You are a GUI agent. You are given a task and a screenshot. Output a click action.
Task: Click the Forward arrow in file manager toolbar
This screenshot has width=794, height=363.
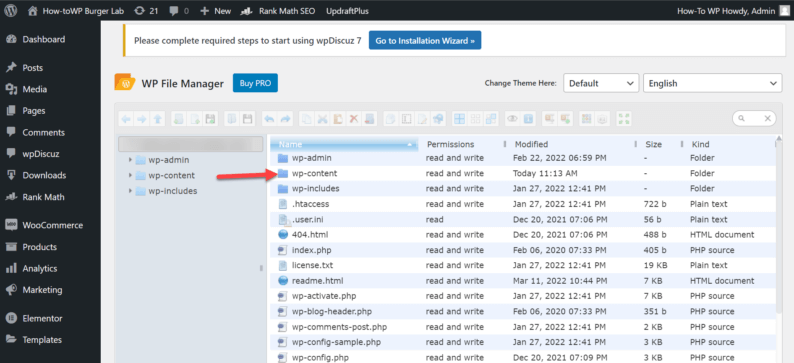[141, 119]
